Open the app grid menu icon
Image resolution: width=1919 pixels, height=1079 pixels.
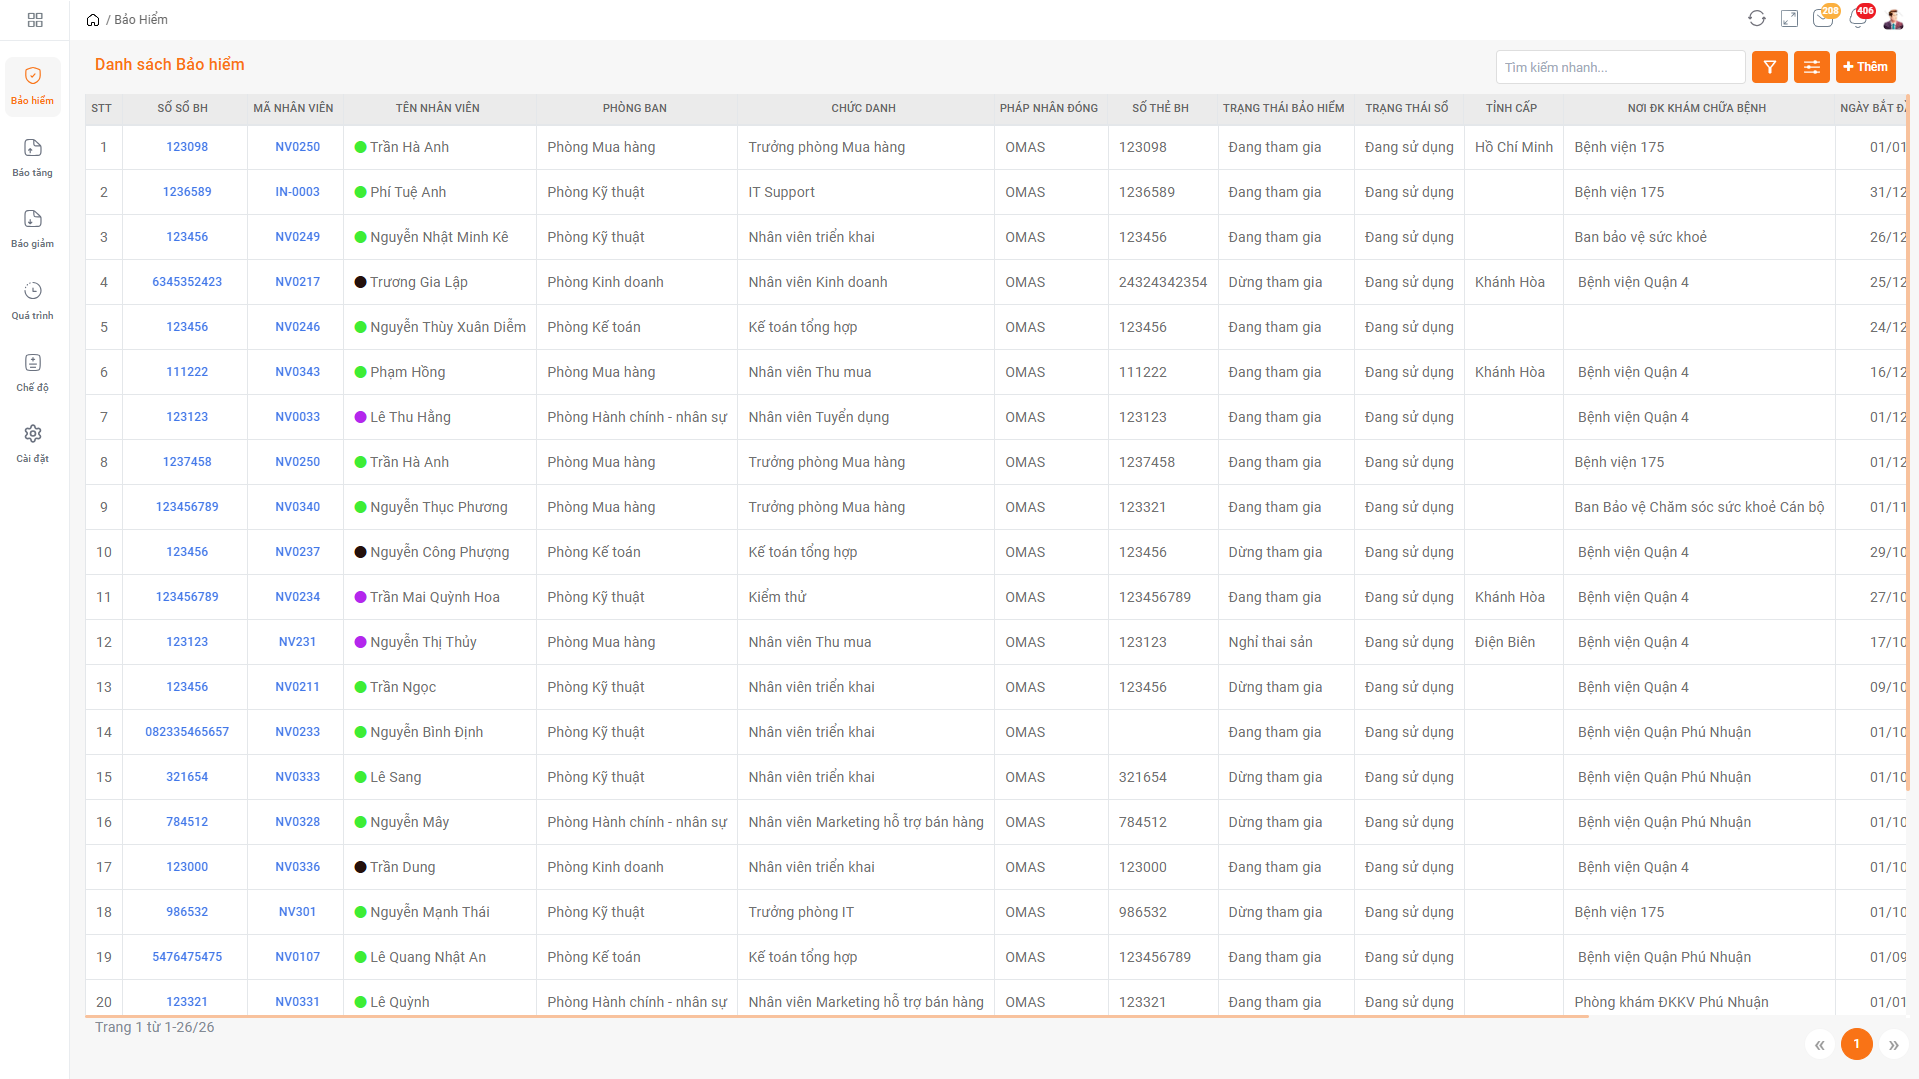35,20
